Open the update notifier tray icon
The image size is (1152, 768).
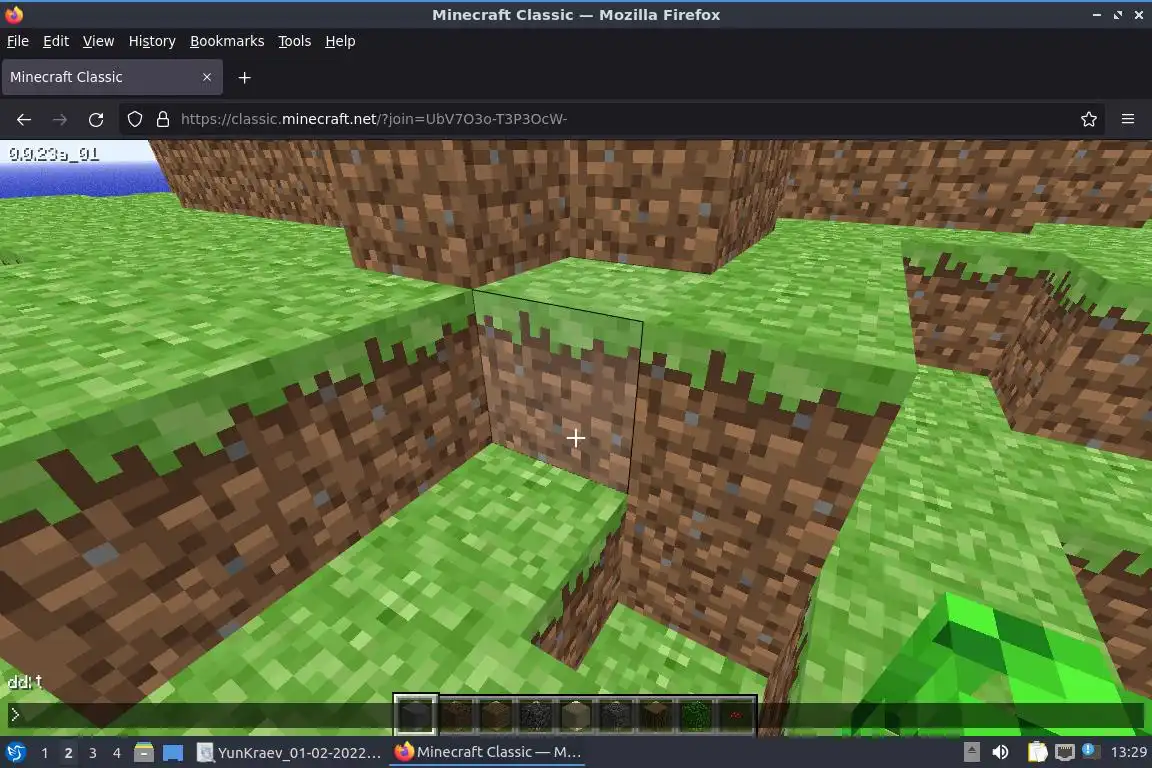1091,751
